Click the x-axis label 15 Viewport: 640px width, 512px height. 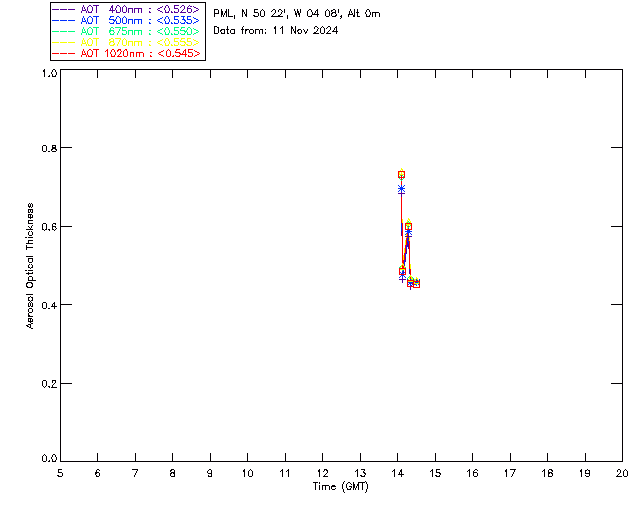click(435, 474)
